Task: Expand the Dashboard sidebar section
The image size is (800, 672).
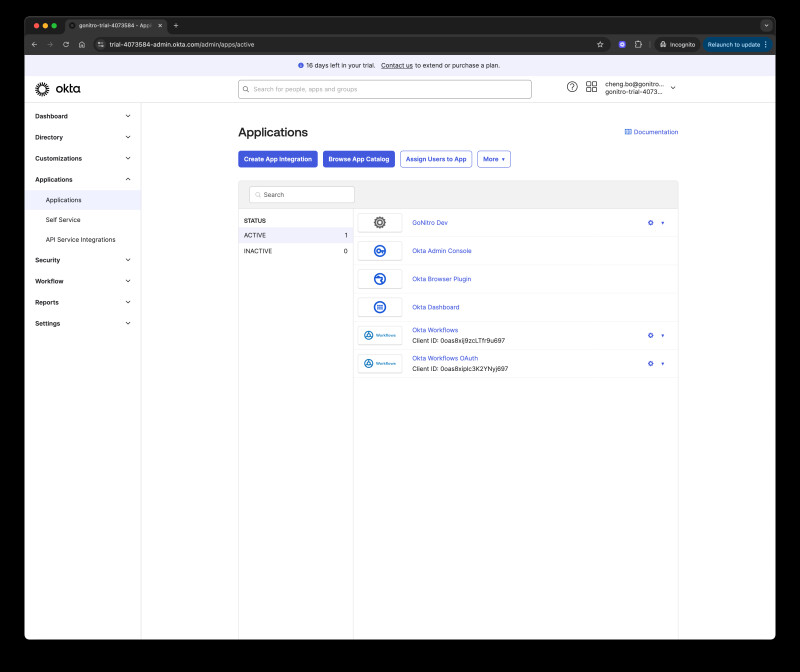Action: [x=83, y=116]
